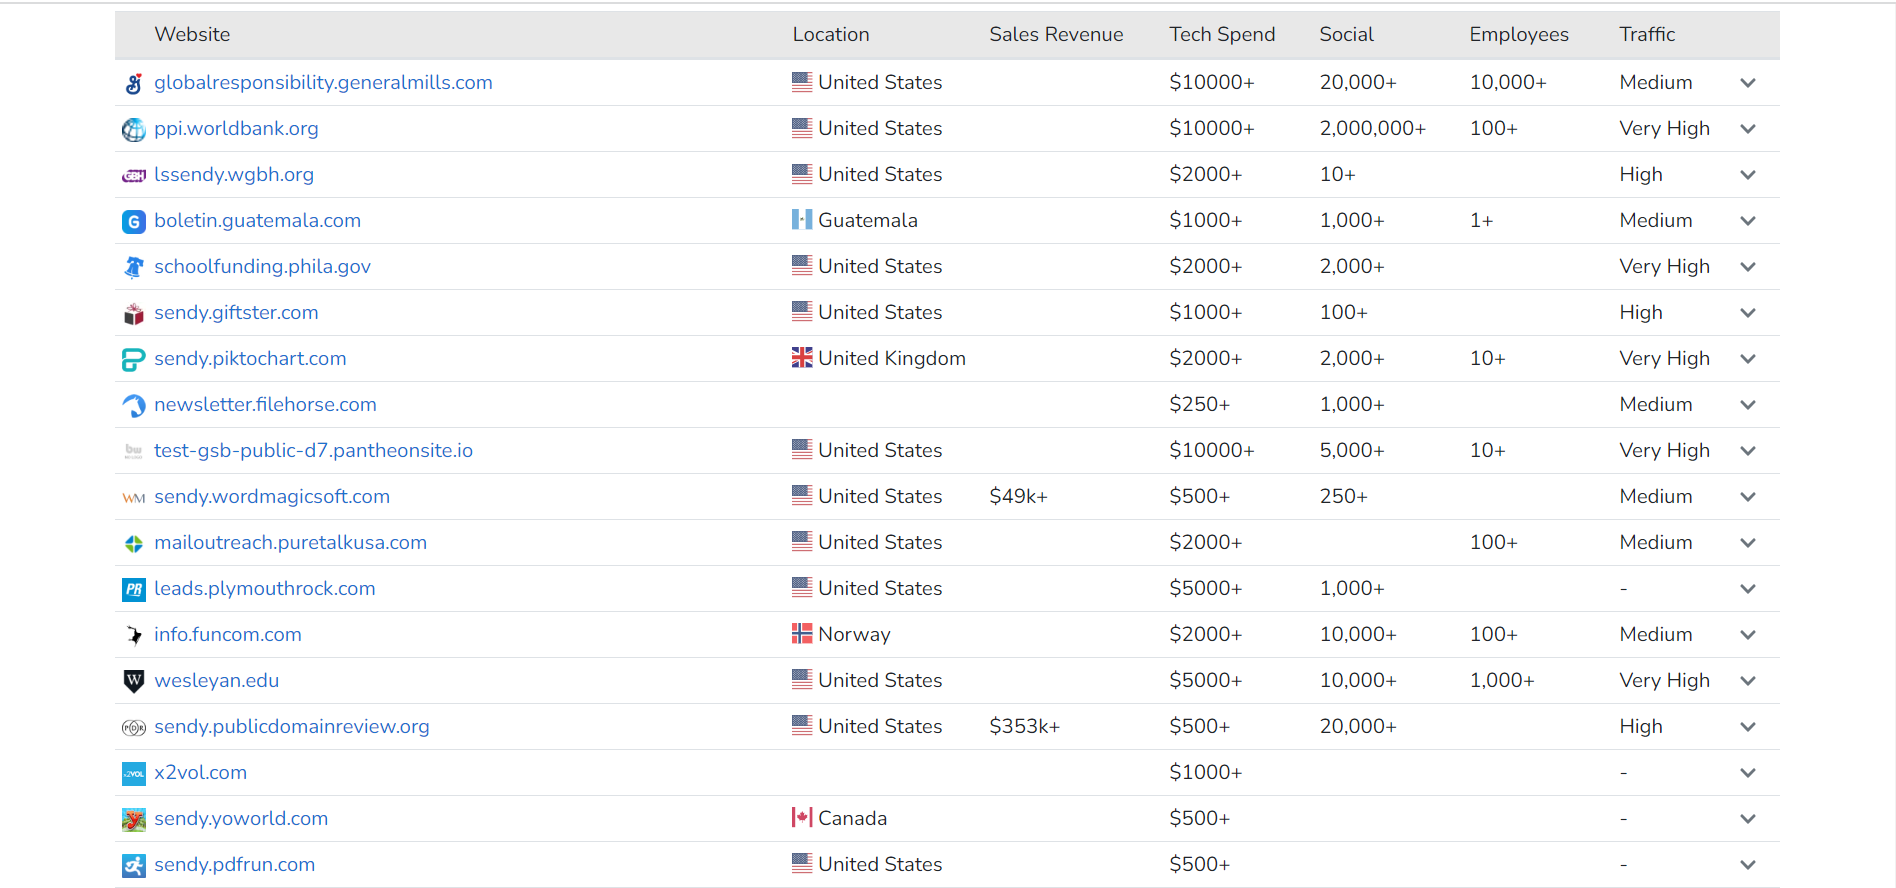The height and width of the screenshot is (888, 1896).
Task: Click the $49k+ sales revenue value
Action: point(1018,496)
